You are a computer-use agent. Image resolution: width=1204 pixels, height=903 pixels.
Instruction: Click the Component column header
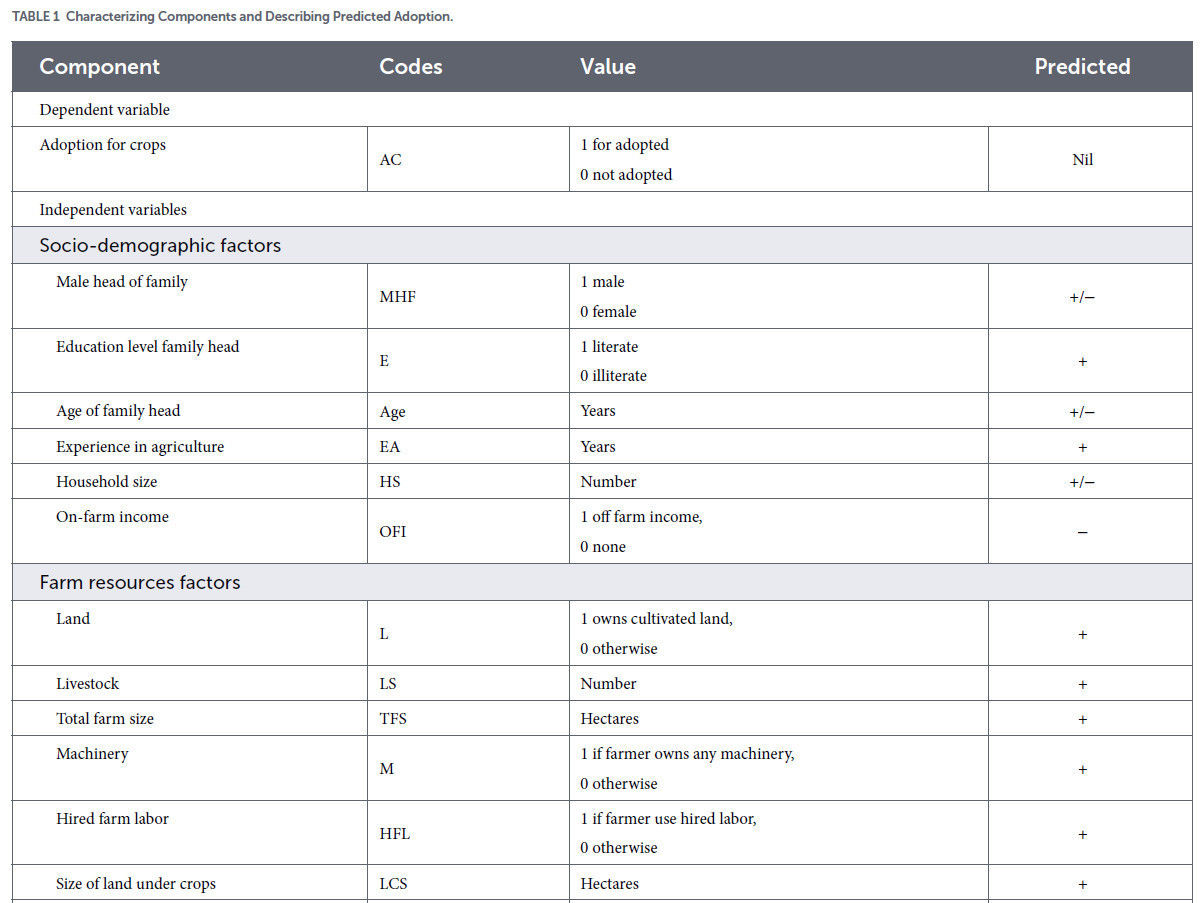[100, 67]
